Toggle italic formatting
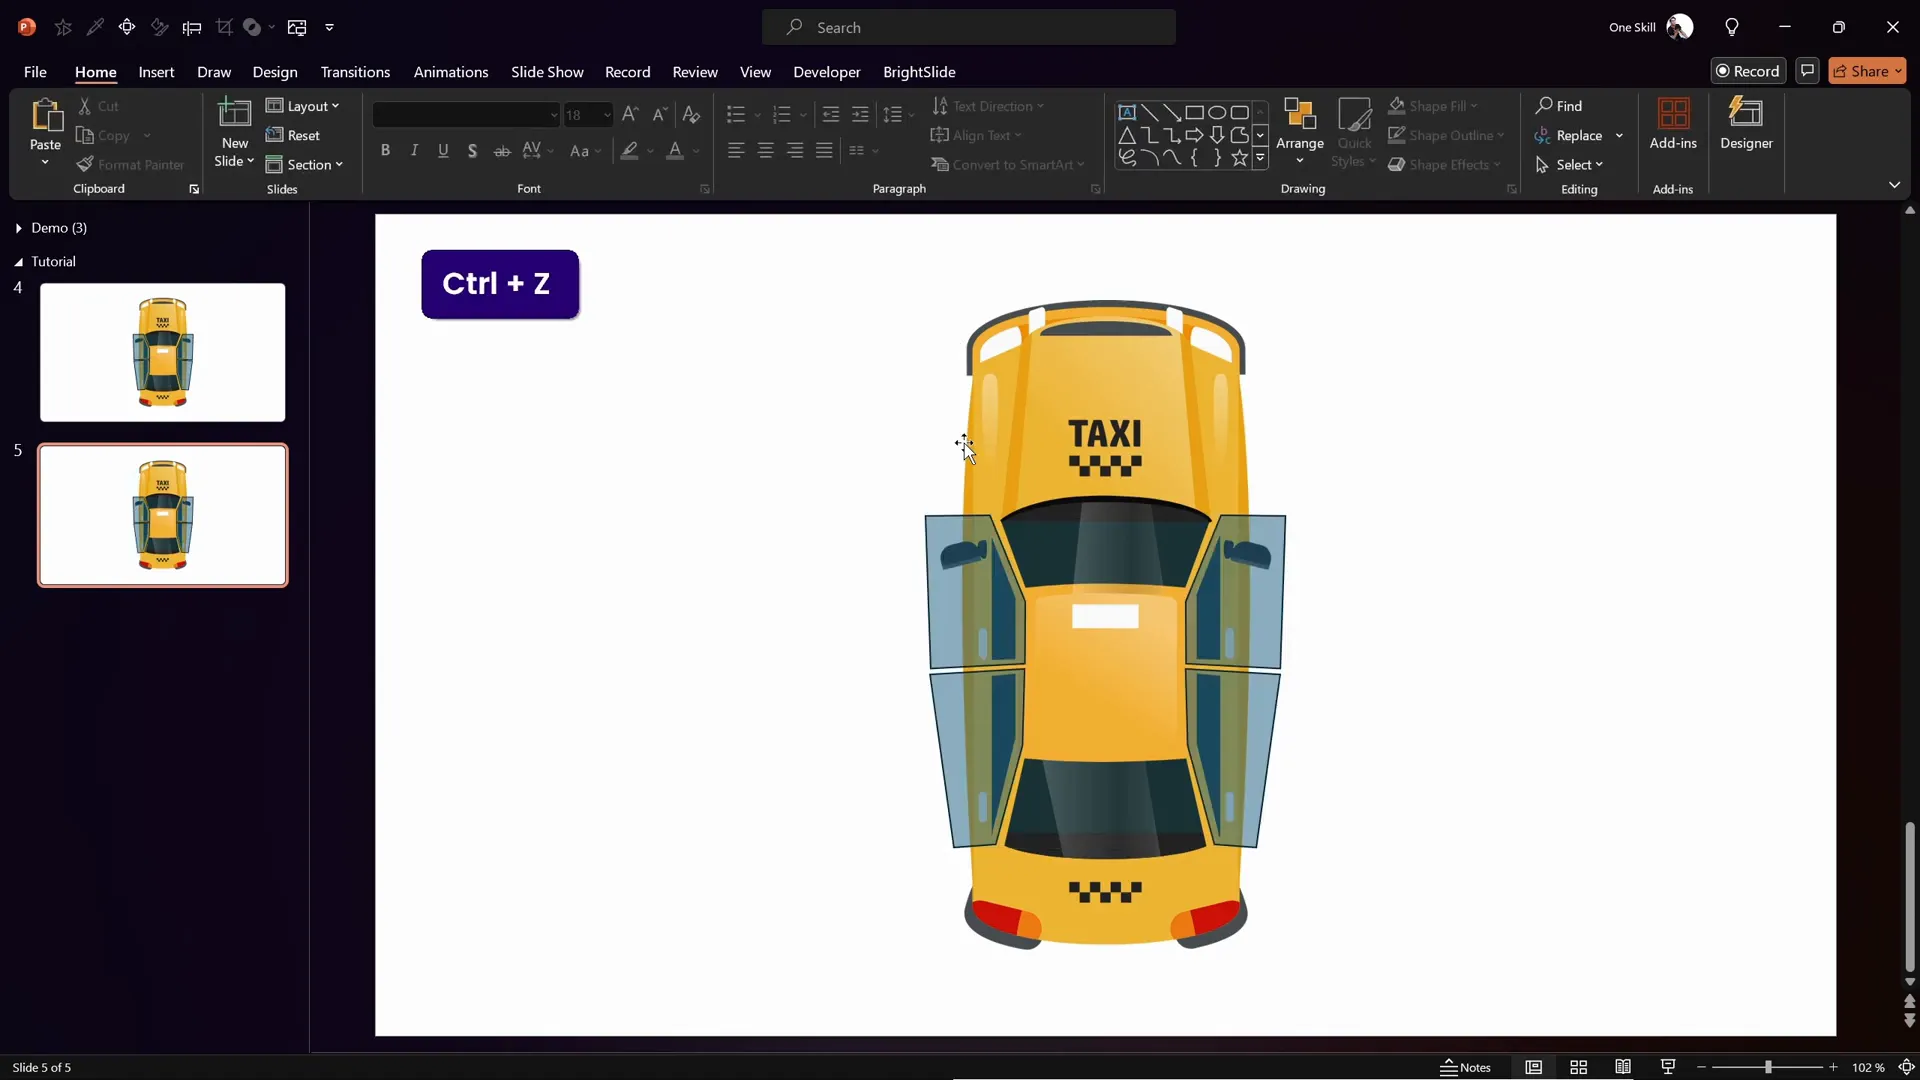This screenshot has width=1920, height=1080. click(414, 150)
